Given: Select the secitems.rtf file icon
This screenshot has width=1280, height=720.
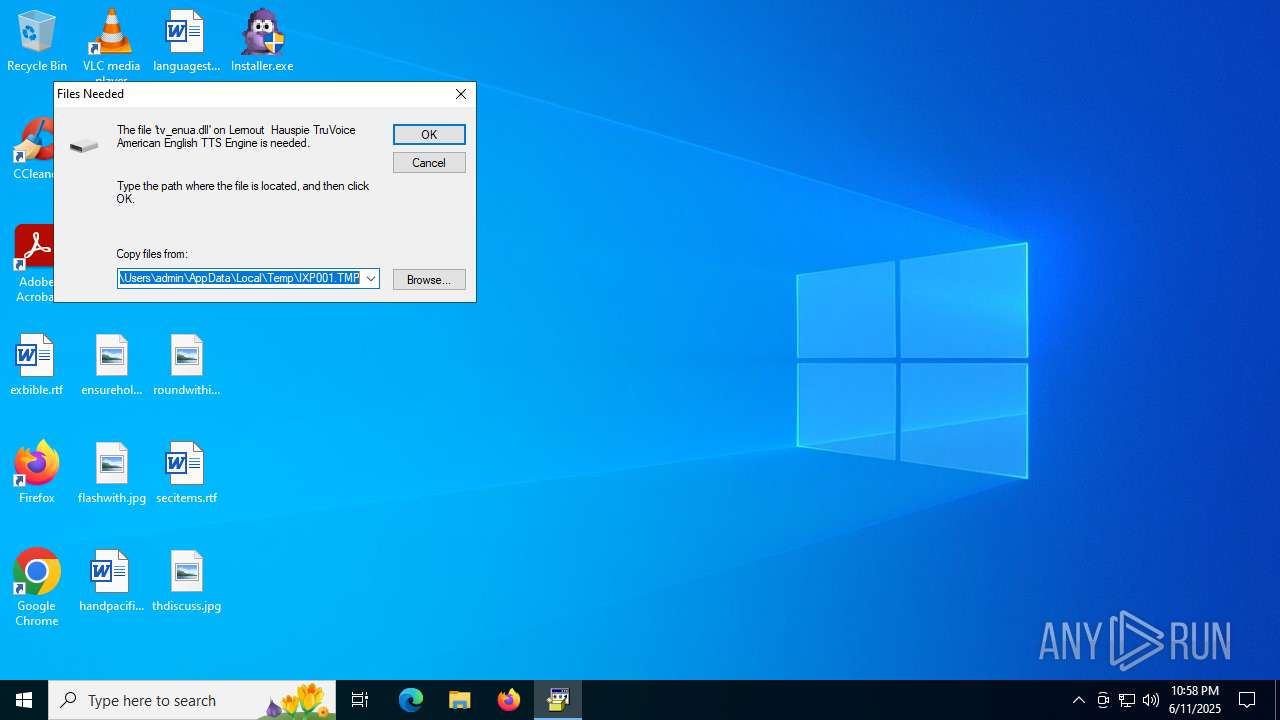Looking at the screenshot, I should tap(186, 472).
